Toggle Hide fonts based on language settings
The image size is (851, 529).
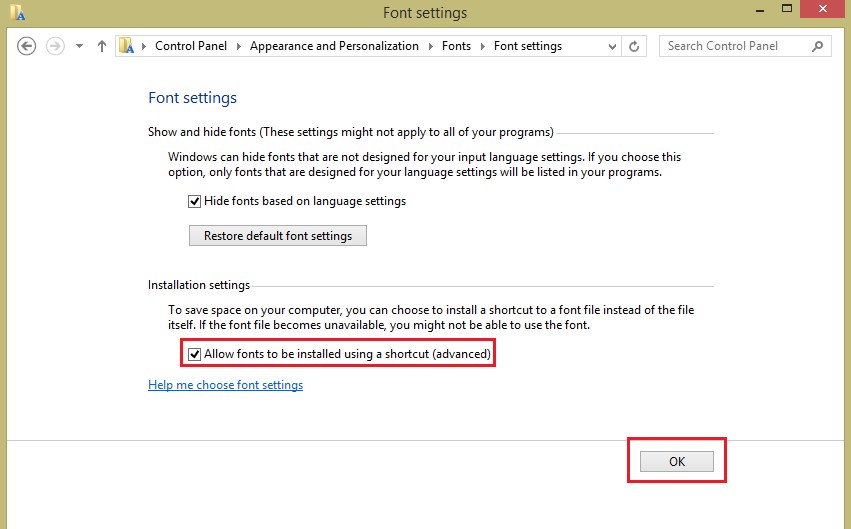[x=195, y=201]
